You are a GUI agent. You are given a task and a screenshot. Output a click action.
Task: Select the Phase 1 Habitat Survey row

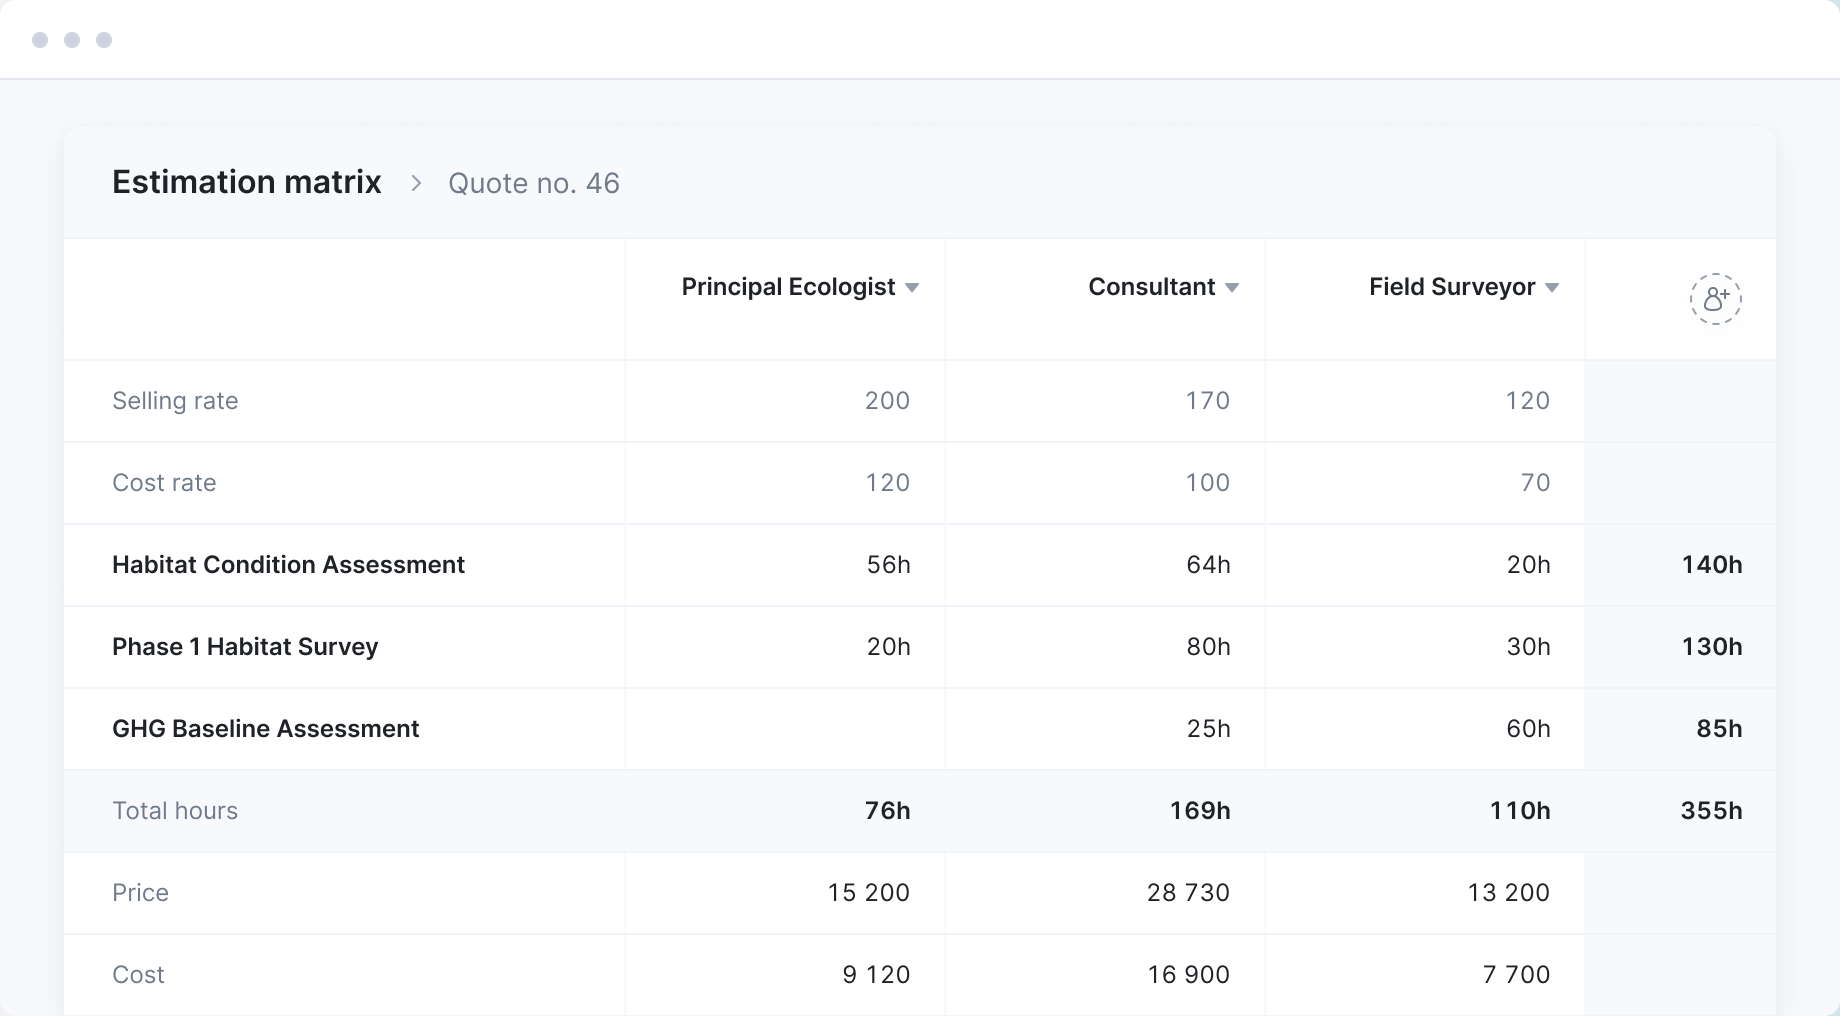[245, 647]
